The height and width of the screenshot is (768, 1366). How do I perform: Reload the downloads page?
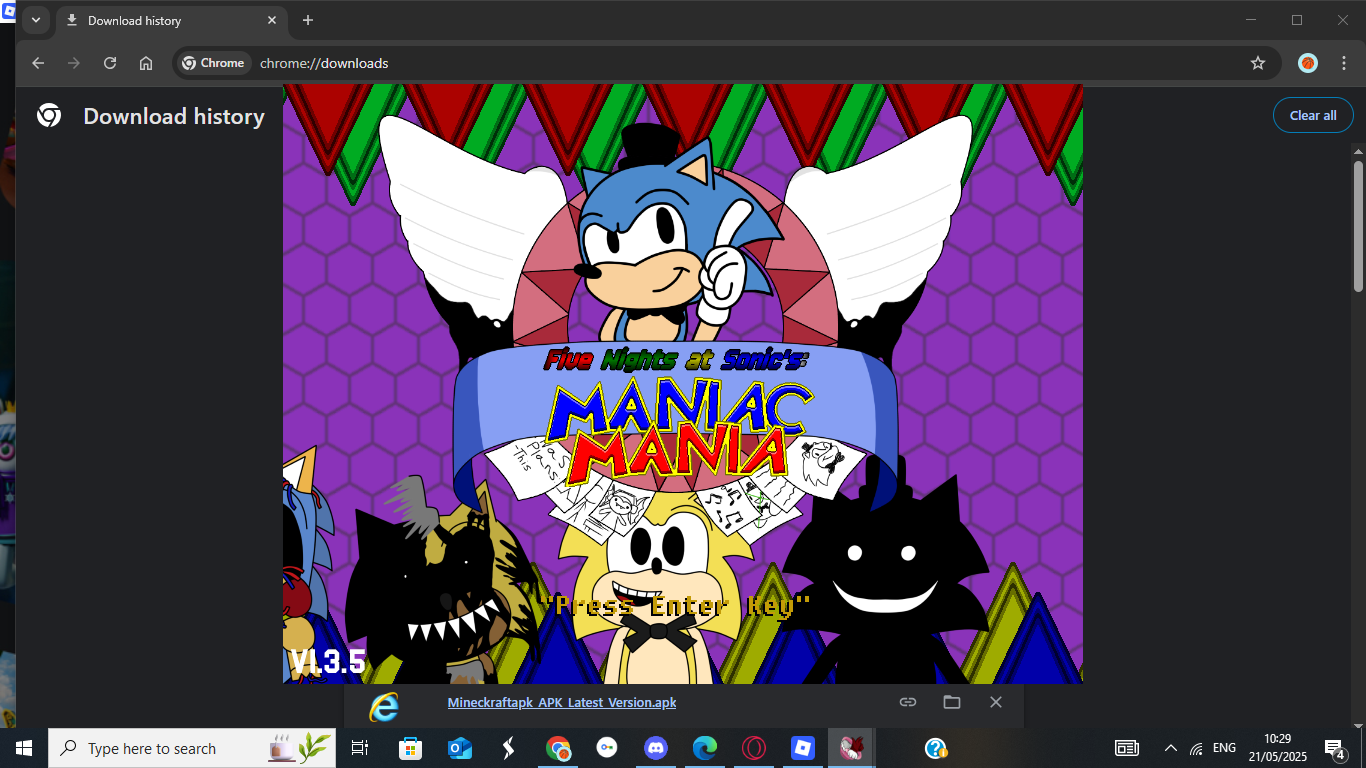pyautogui.click(x=110, y=63)
